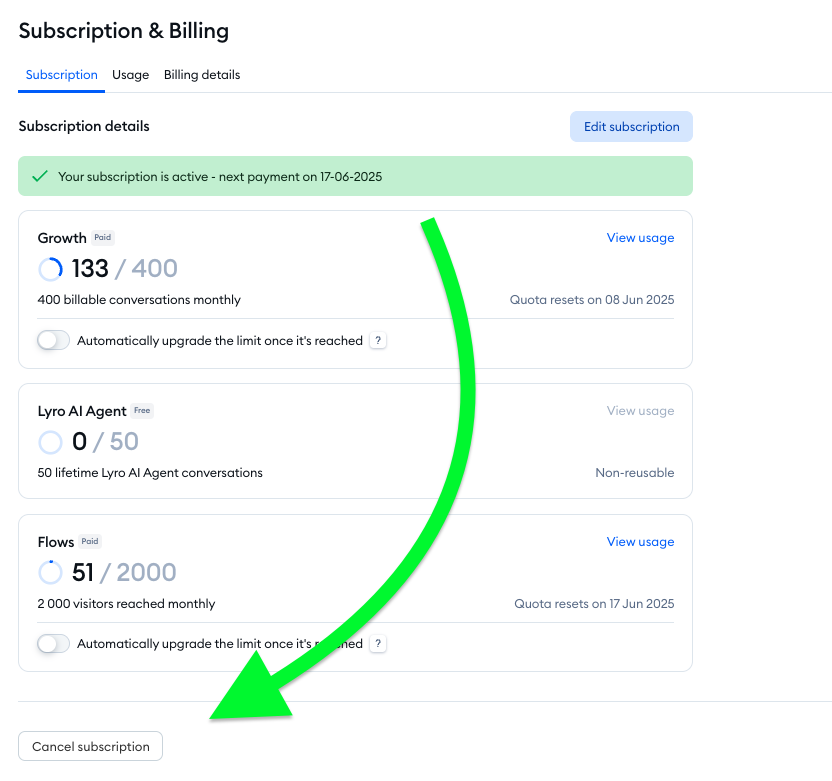
Task: Select the Free badge next to Lyro AI Agent
Action: click(x=141, y=410)
